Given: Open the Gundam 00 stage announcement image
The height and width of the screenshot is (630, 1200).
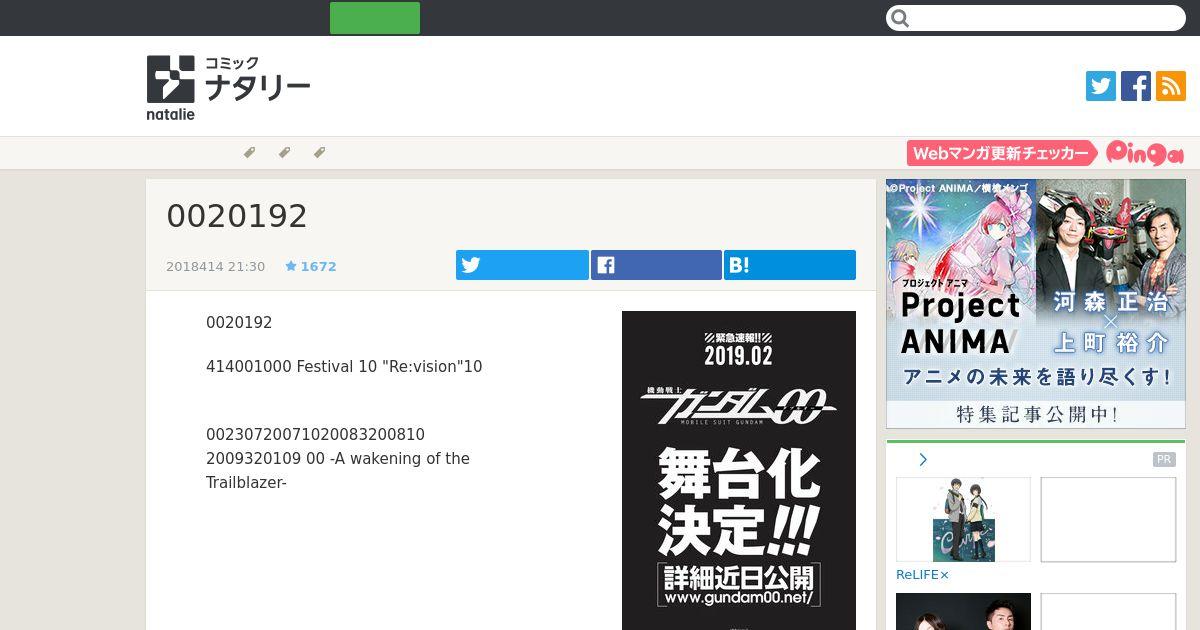Looking at the screenshot, I should [x=739, y=470].
